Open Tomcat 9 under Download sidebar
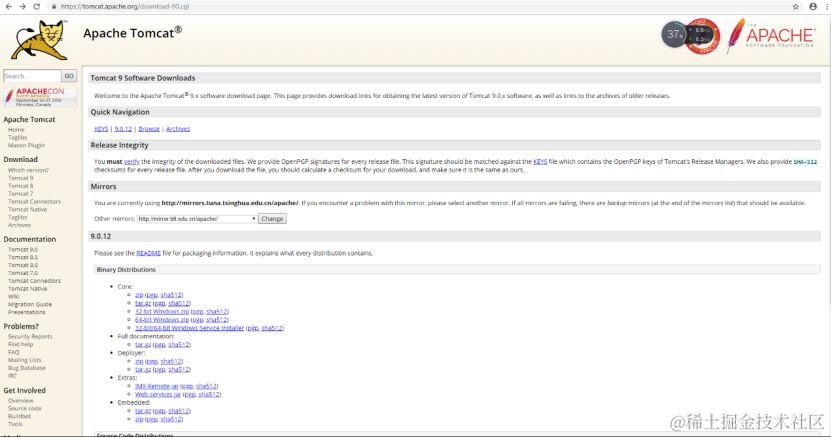The width and height of the screenshot is (831, 438). pyautogui.click(x=20, y=178)
